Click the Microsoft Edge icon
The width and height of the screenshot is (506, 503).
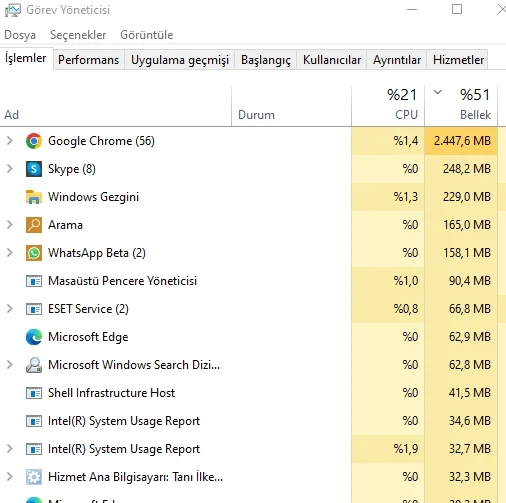pos(34,337)
